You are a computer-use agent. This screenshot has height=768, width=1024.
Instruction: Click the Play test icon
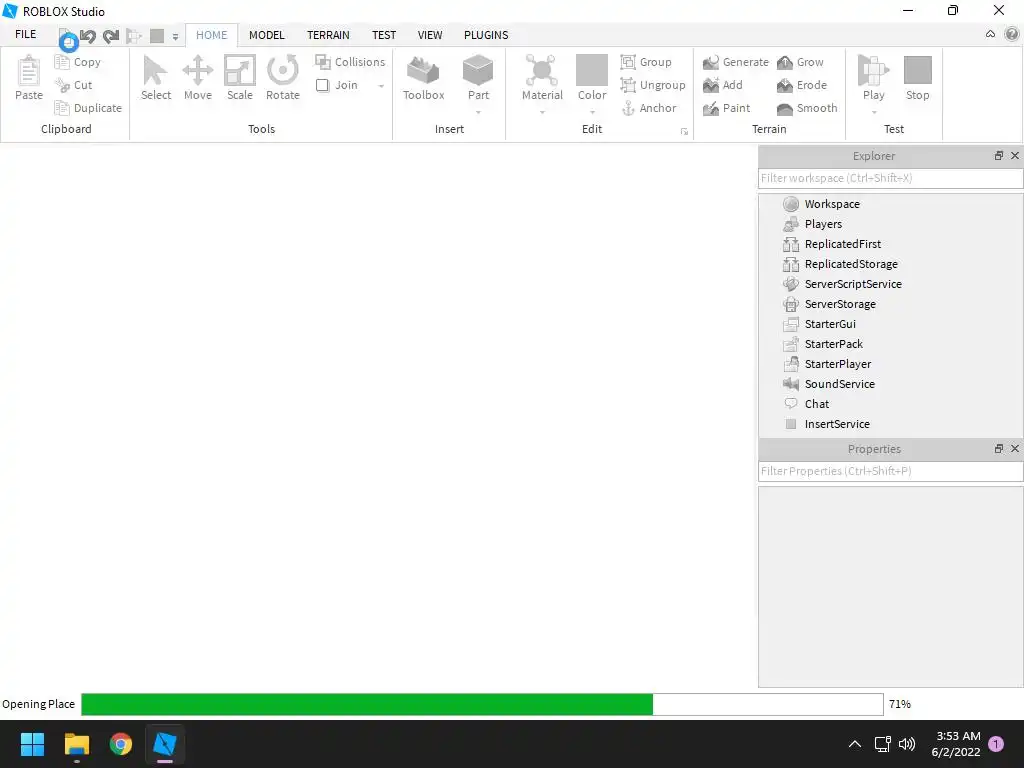tap(873, 71)
